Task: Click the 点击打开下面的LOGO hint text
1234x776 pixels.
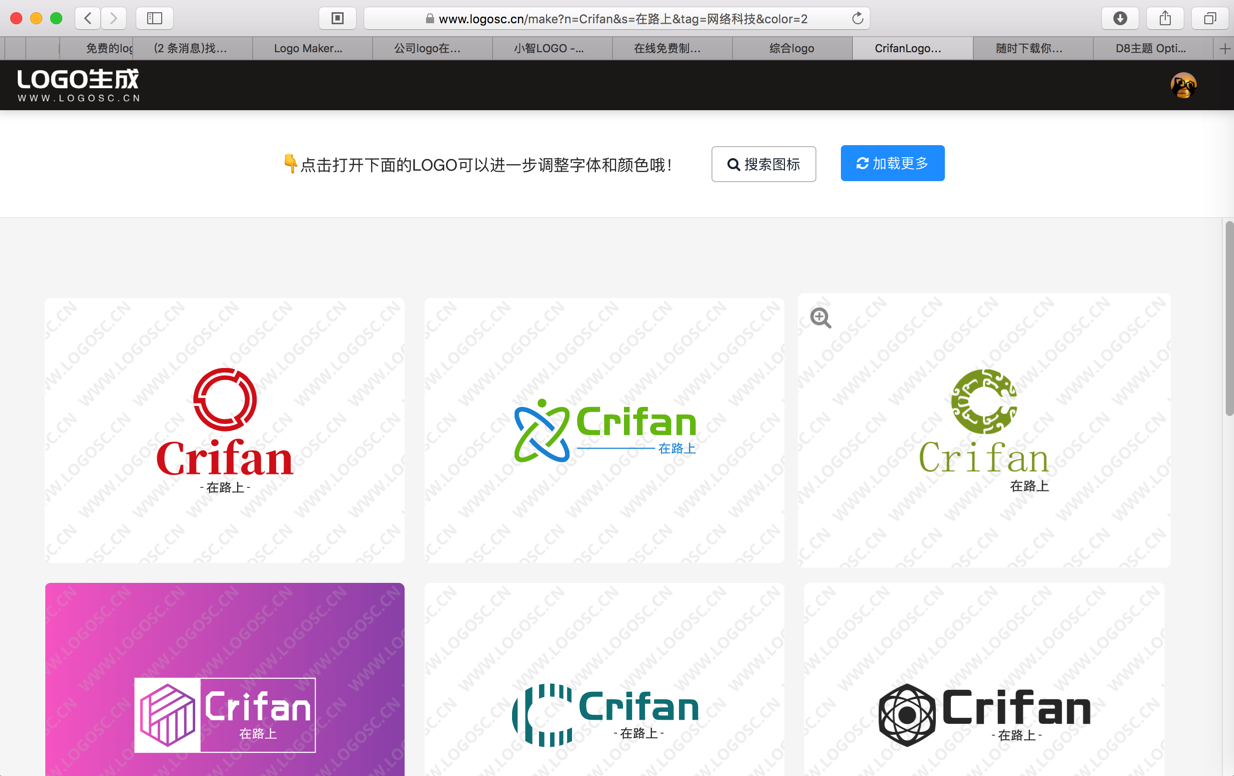Action: click(x=486, y=165)
